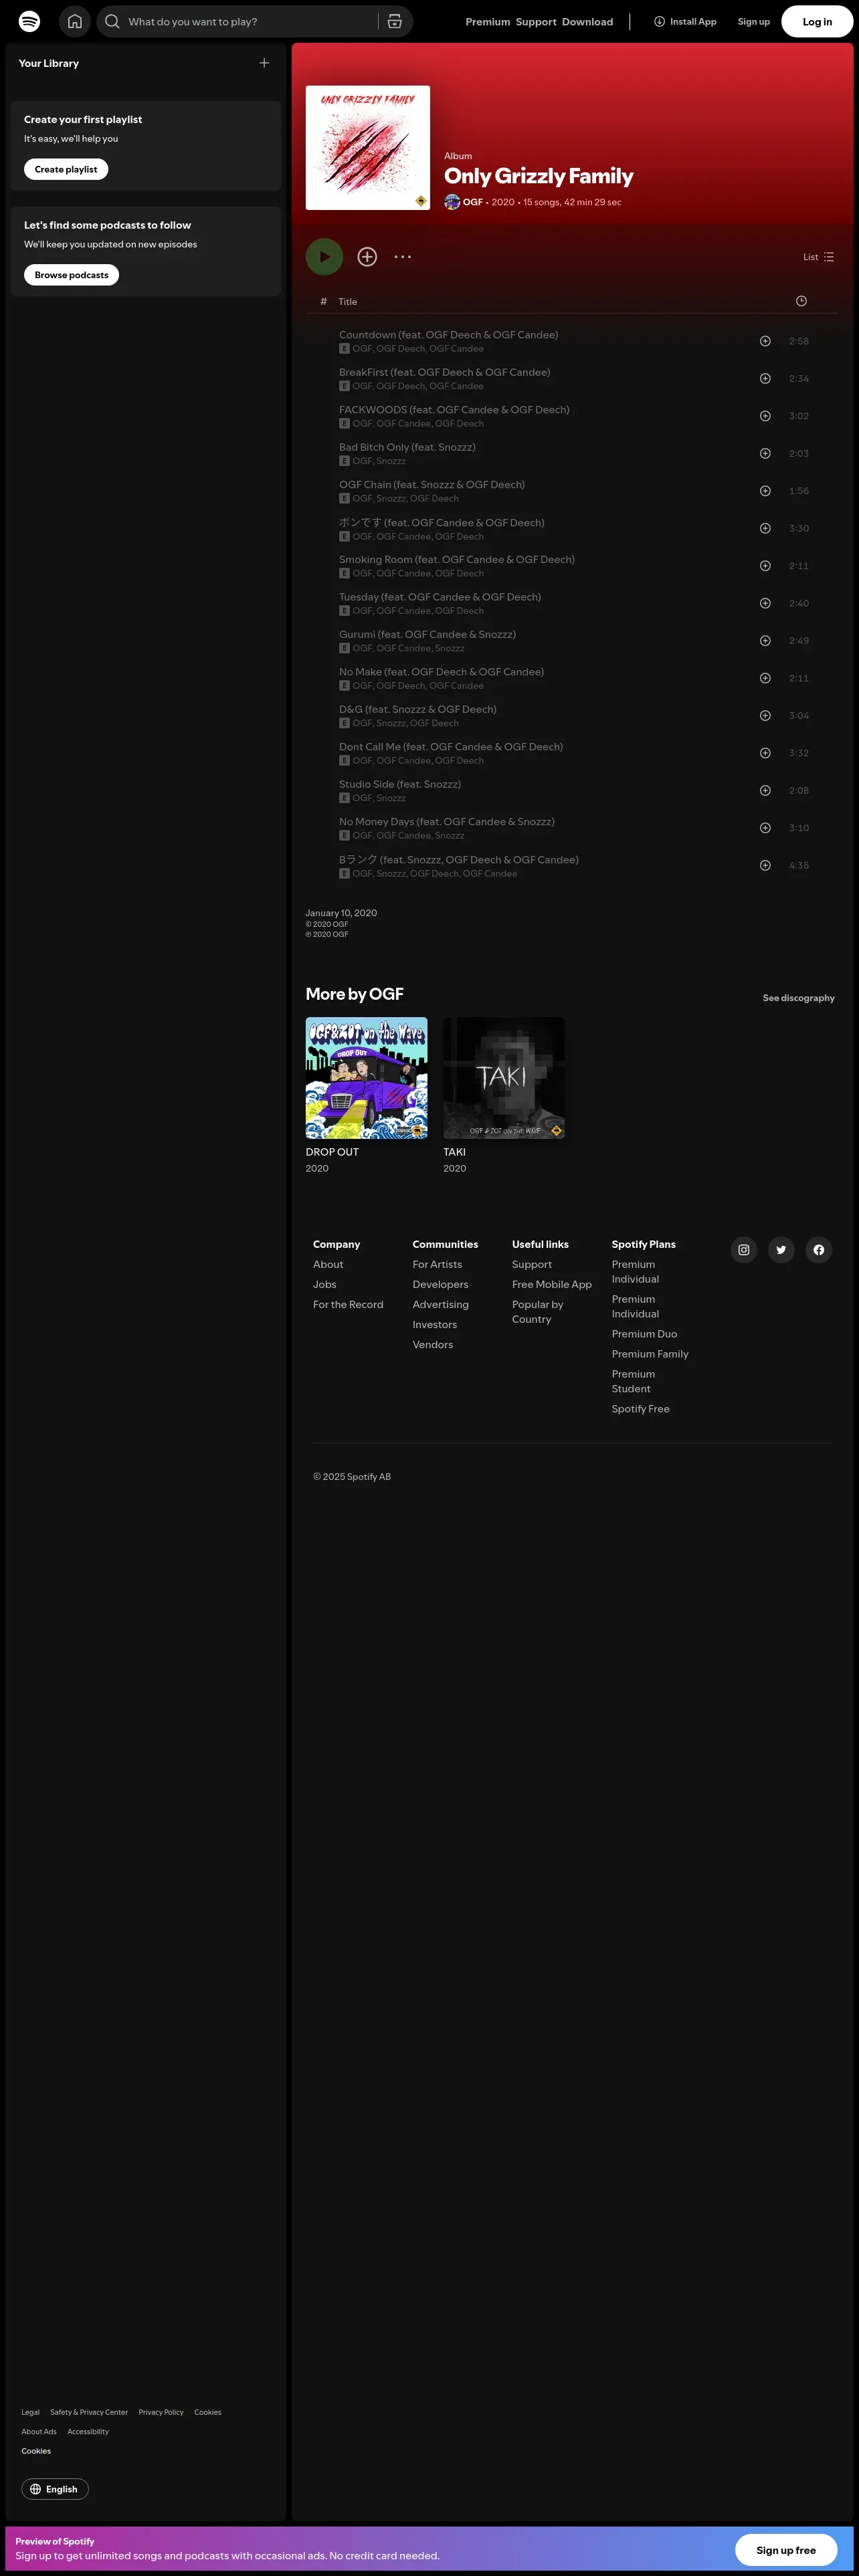Click the OGF artist avatar
Screen dimensions: 859x2576
(x=452, y=202)
